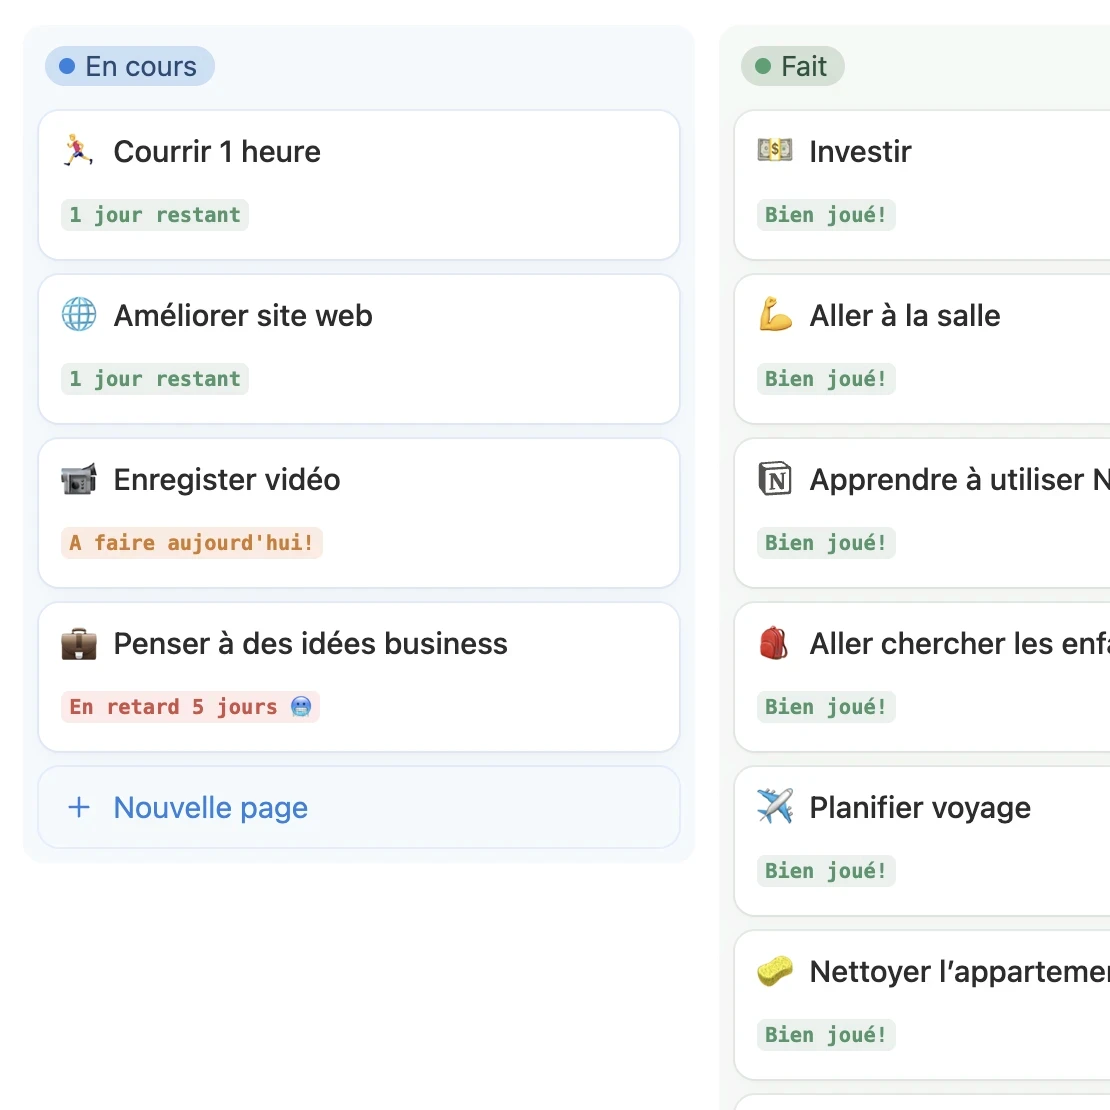
Task: Click the airplane icon on Planifier voyage
Action: [774, 806]
